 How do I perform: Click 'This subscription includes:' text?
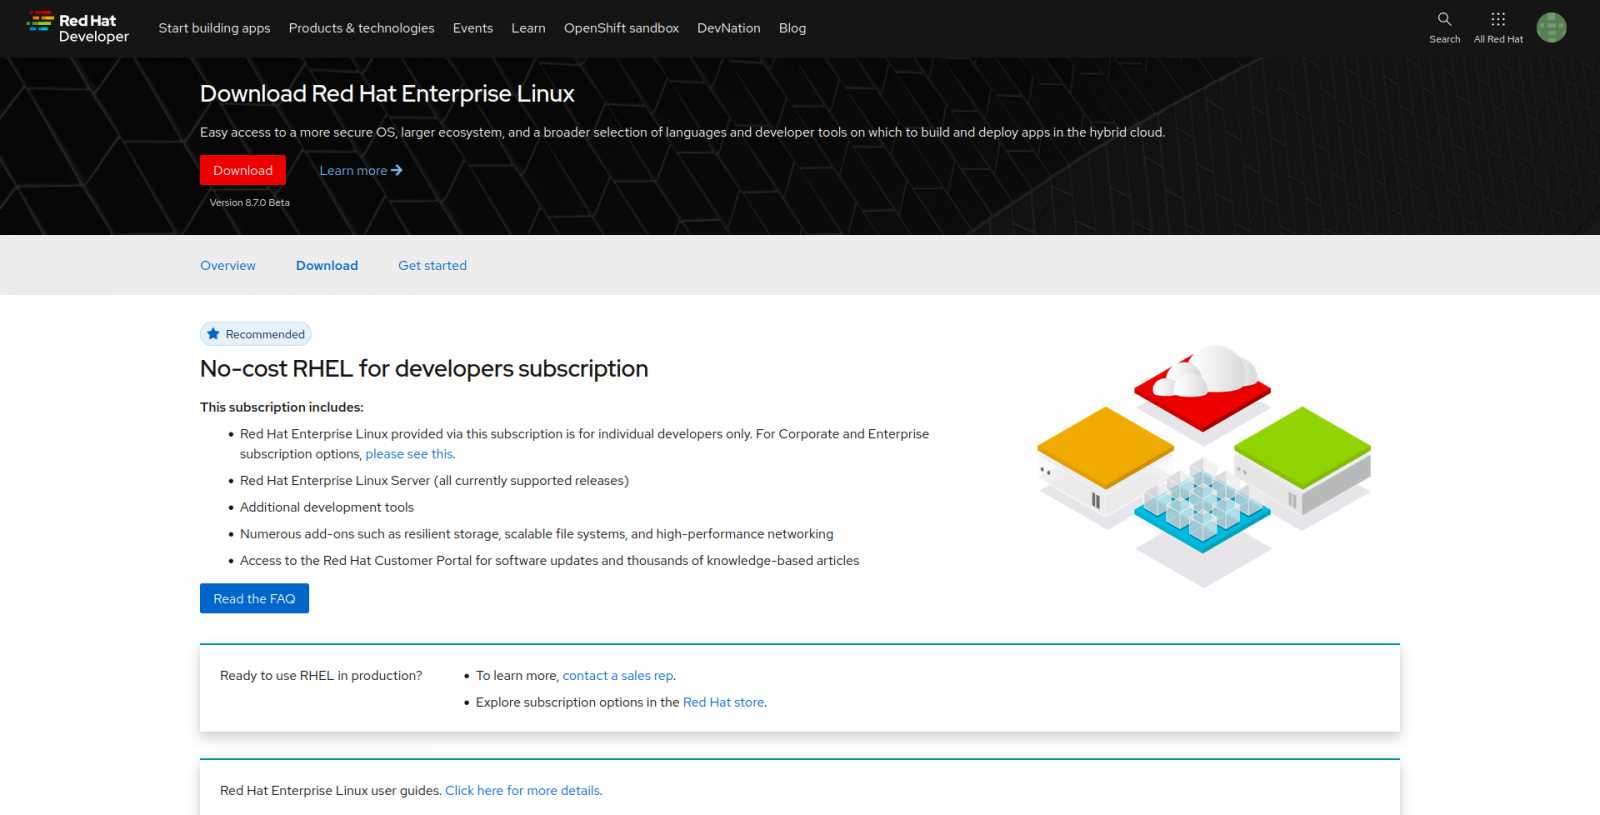(x=282, y=407)
